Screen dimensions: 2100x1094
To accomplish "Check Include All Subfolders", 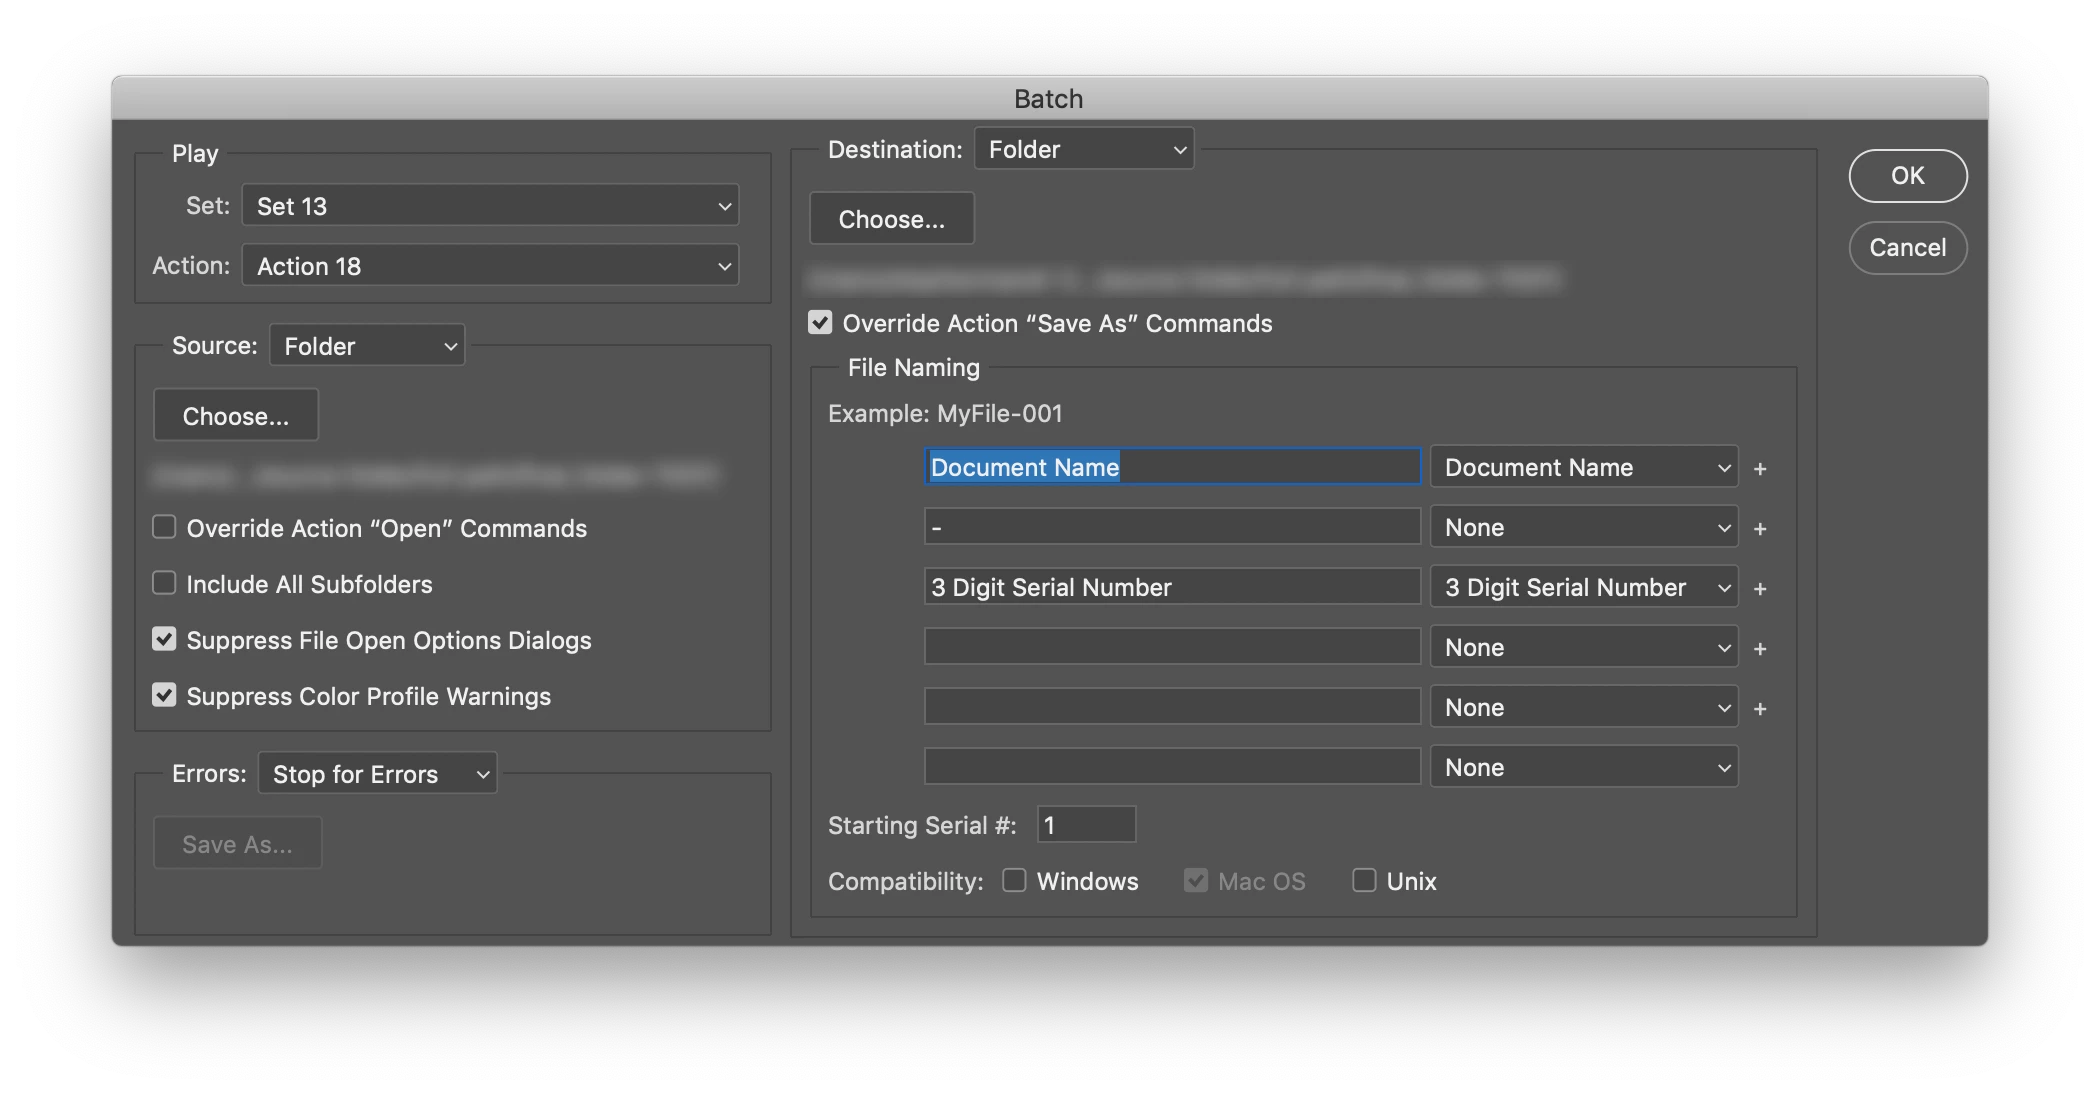I will click(164, 583).
